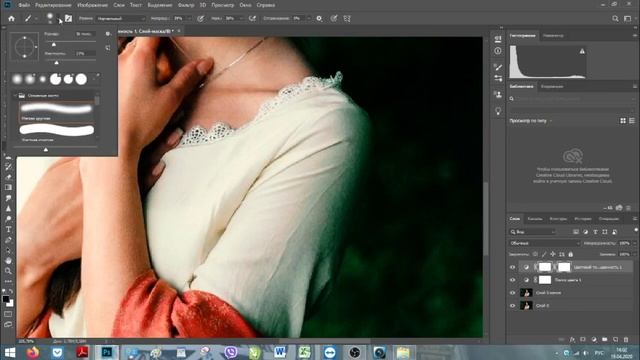640x360 pixels.
Task: Open the Adjustments panel icon in dock
Action: [x=498, y=78]
